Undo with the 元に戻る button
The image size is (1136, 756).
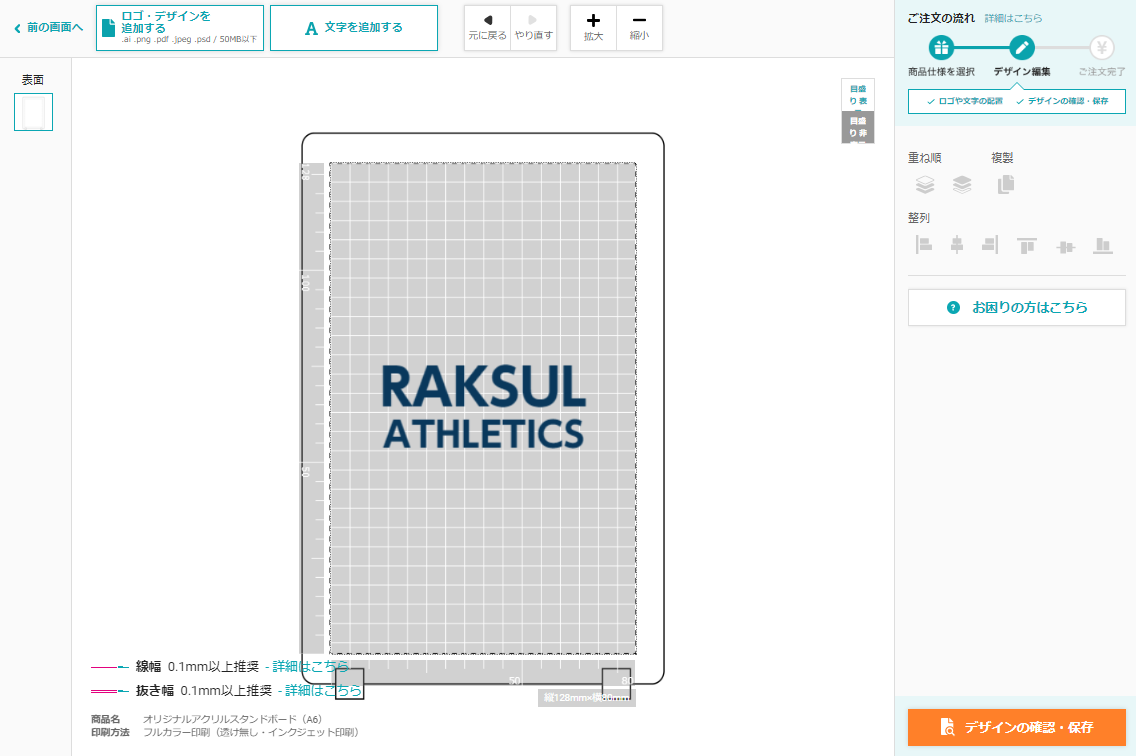(488, 28)
